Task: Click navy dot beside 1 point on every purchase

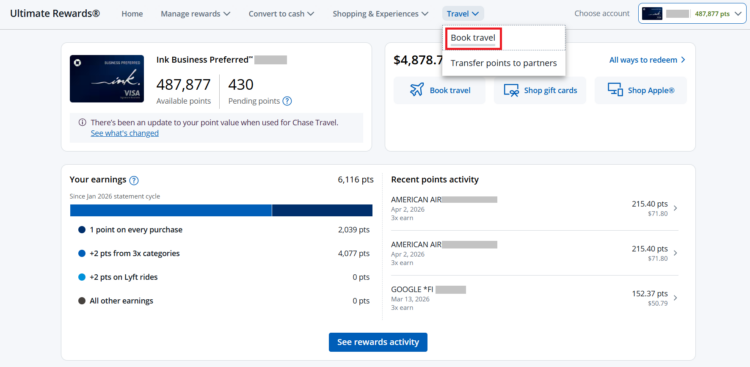Action: pyautogui.click(x=82, y=230)
